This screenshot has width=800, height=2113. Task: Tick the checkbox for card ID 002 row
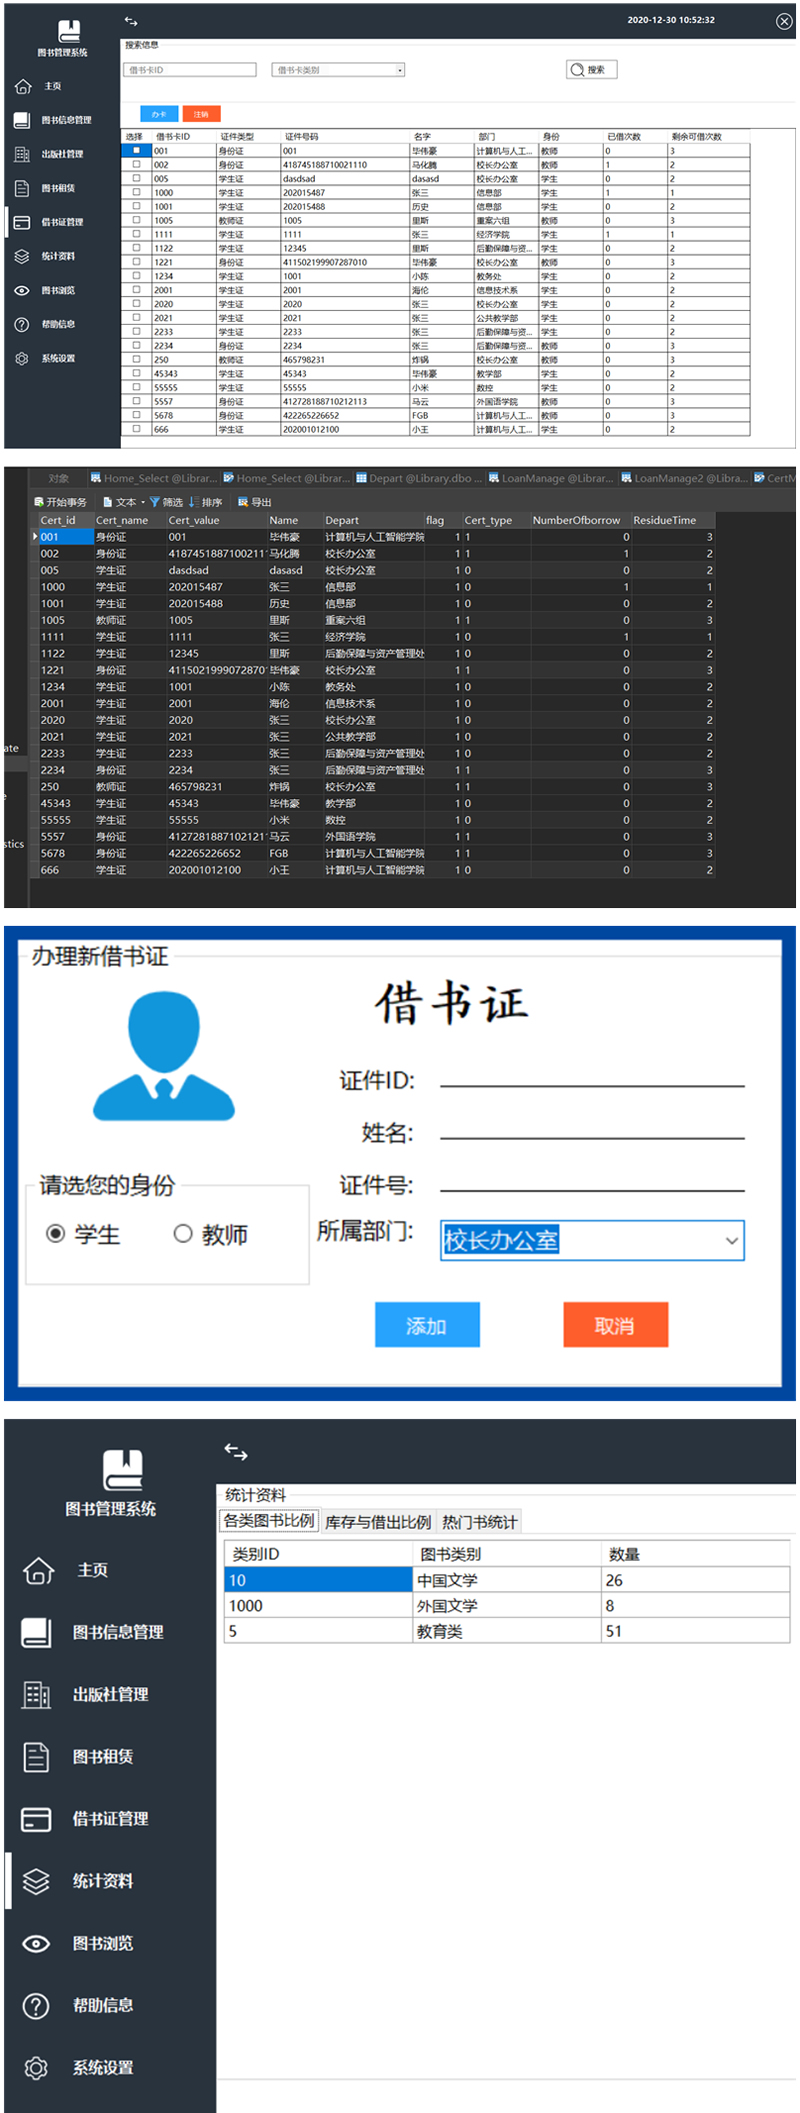point(136,165)
